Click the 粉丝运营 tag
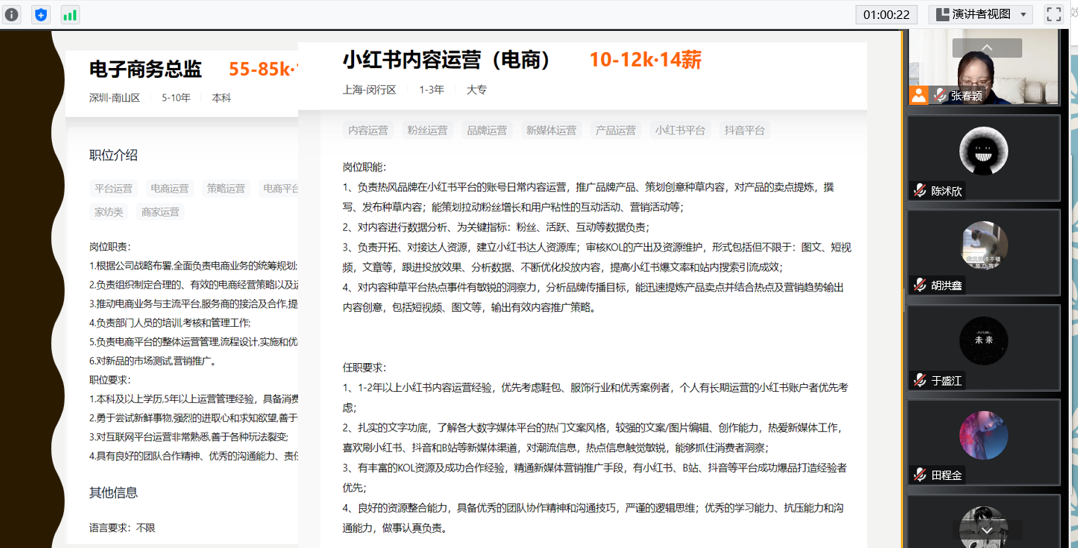This screenshot has width=1083, height=548. [428, 130]
